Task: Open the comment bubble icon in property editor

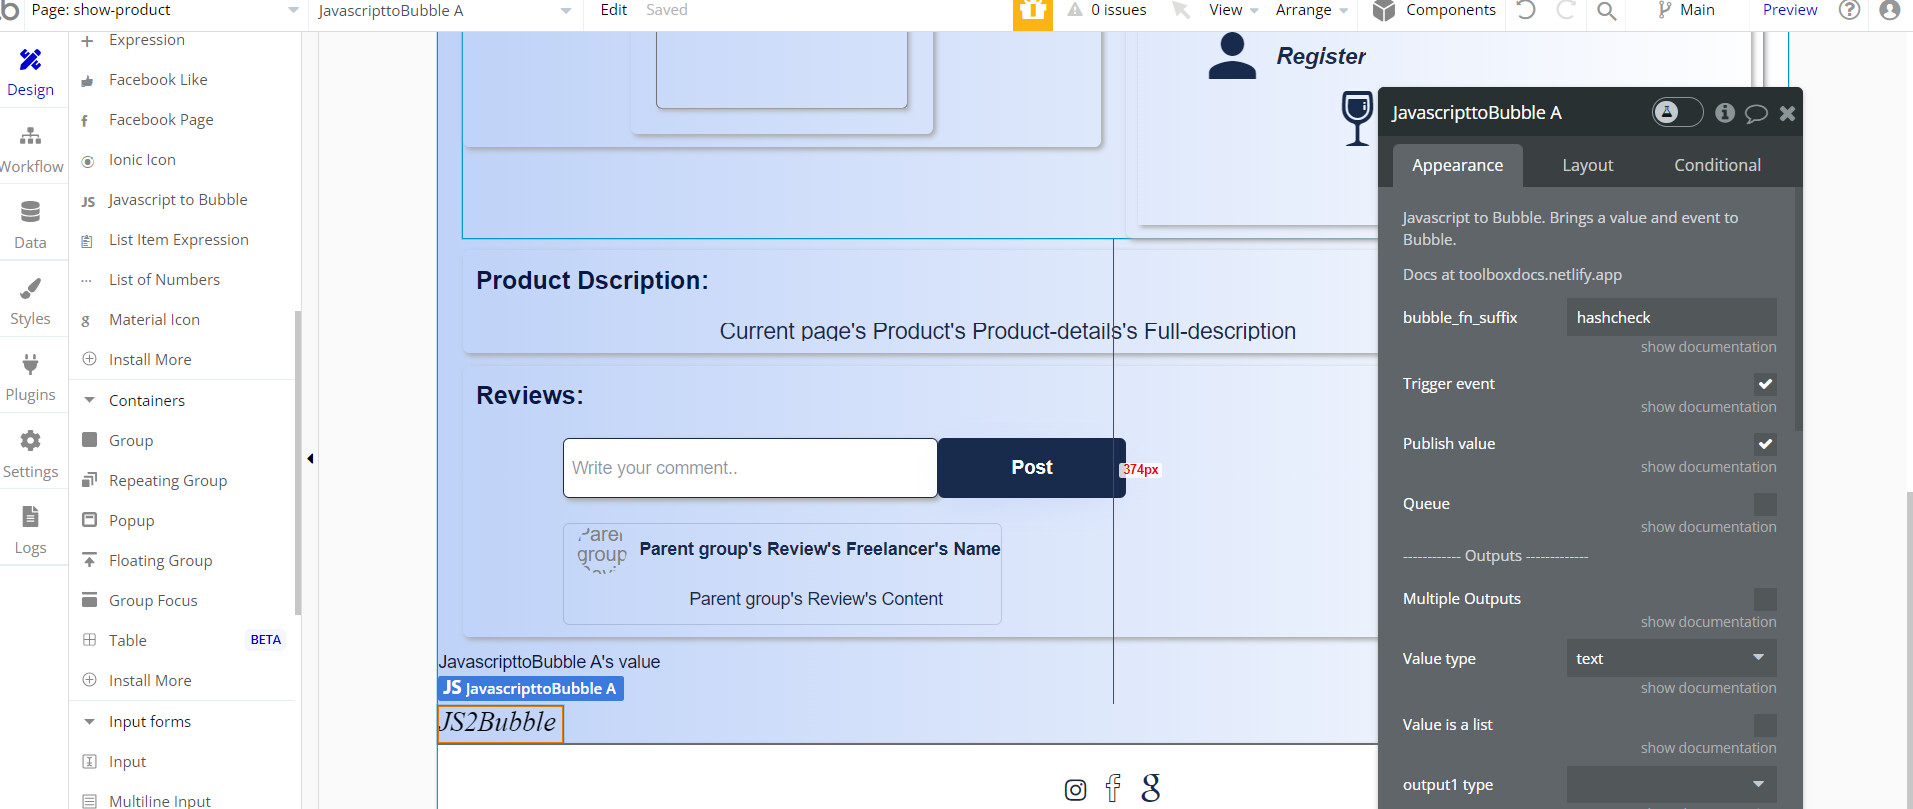Action: point(1756,113)
